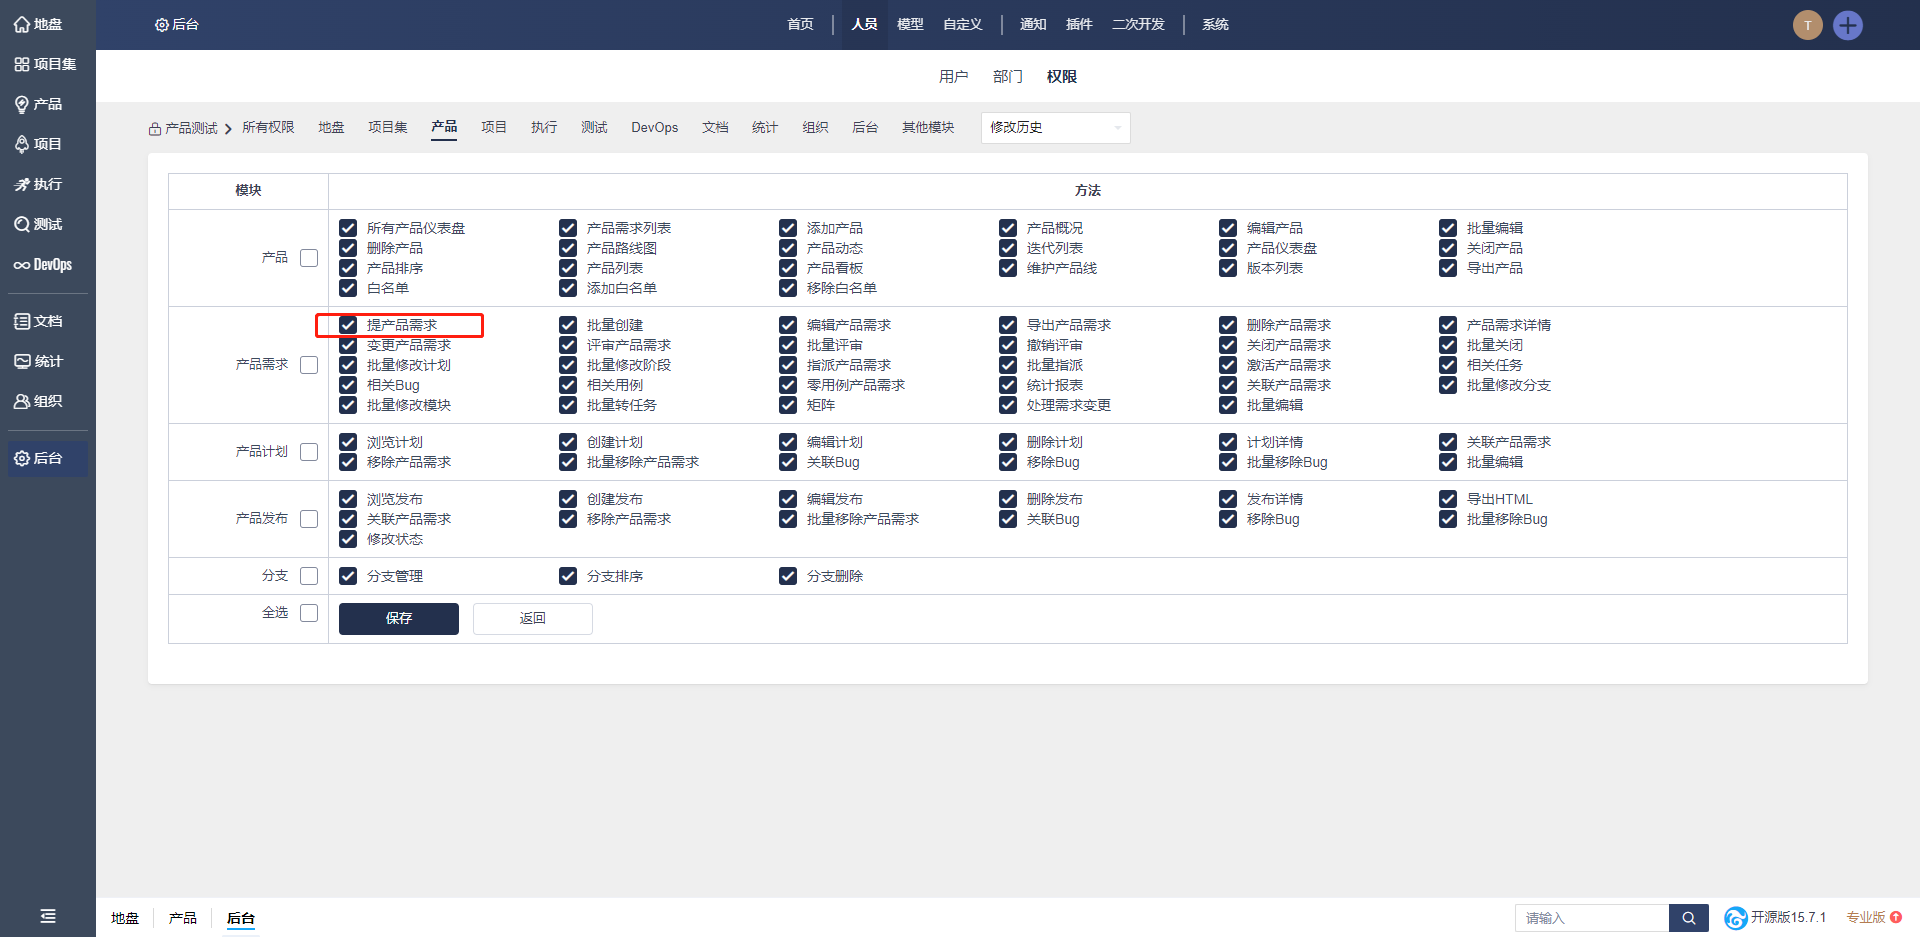The width and height of the screenshot is (1920, 937).
Task: Click the search magnifier button
Action: [1689, 918]
